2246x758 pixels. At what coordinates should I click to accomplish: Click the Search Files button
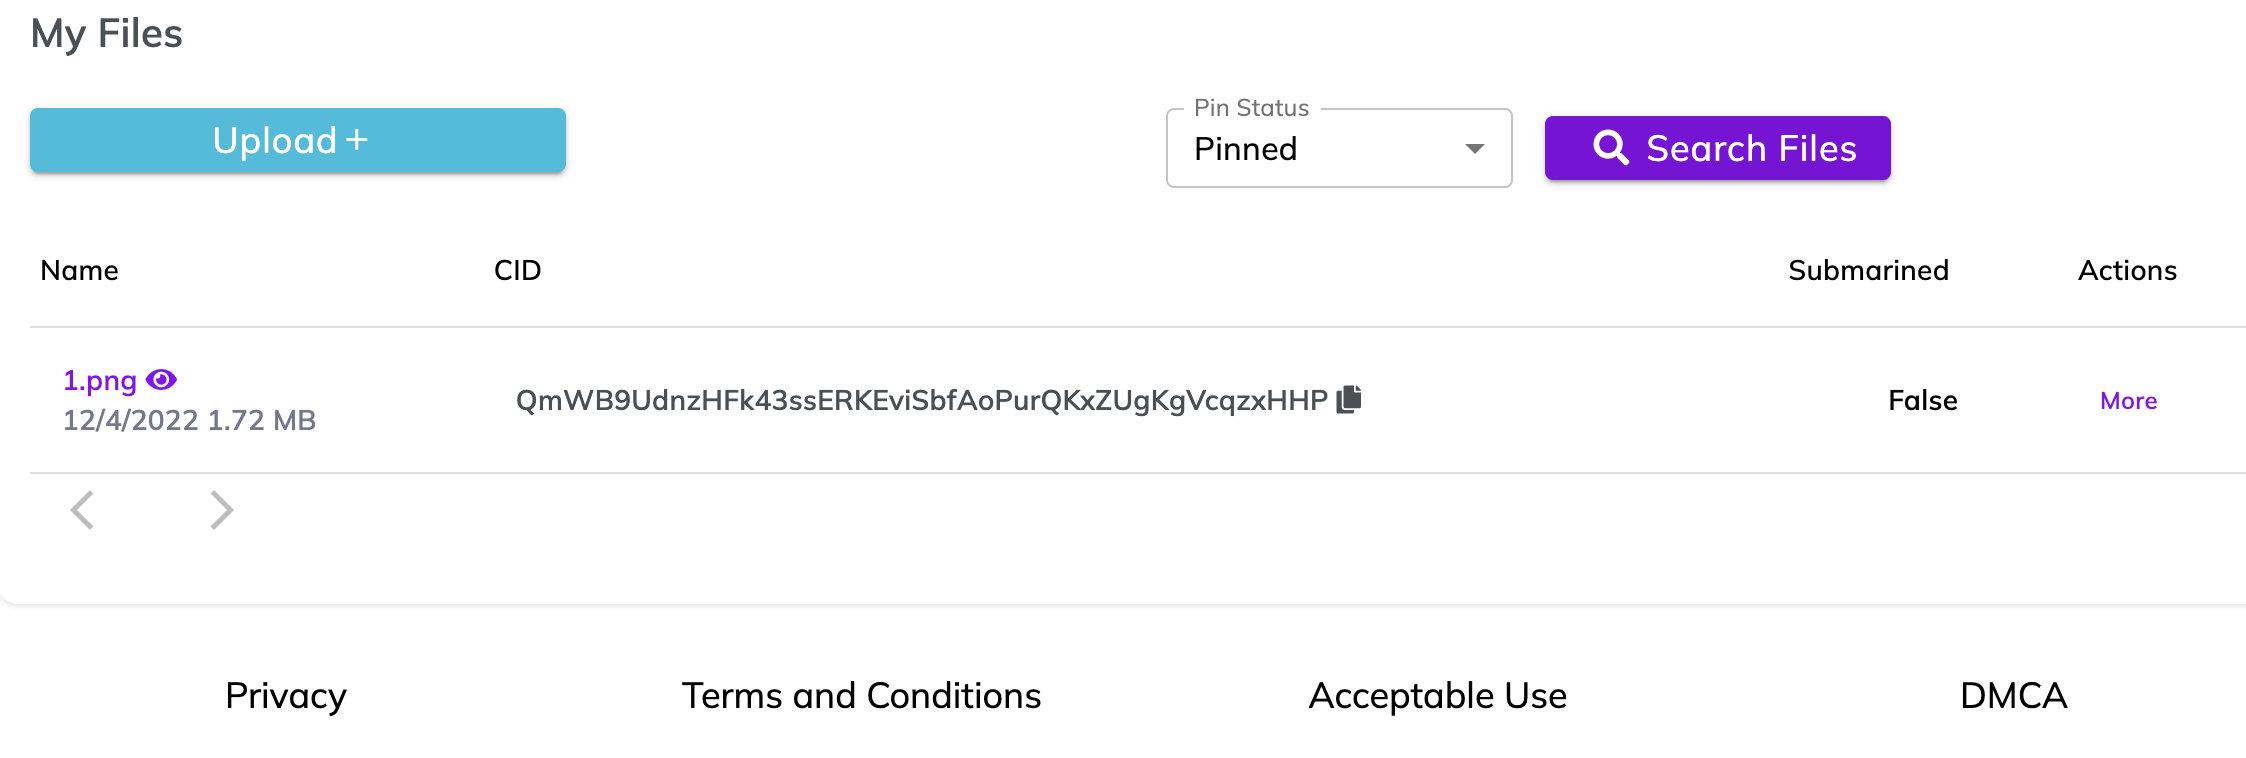coord(1716,147)
